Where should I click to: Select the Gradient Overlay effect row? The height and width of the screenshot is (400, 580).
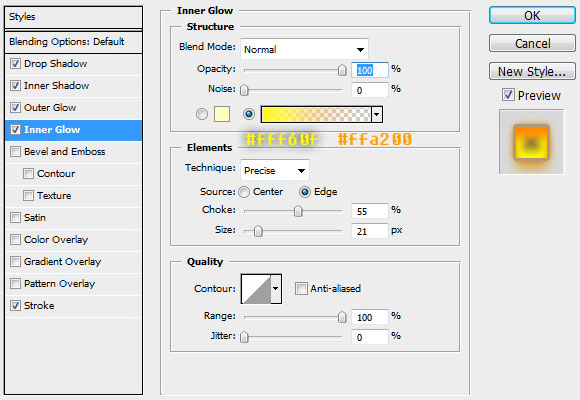(73, 262)
